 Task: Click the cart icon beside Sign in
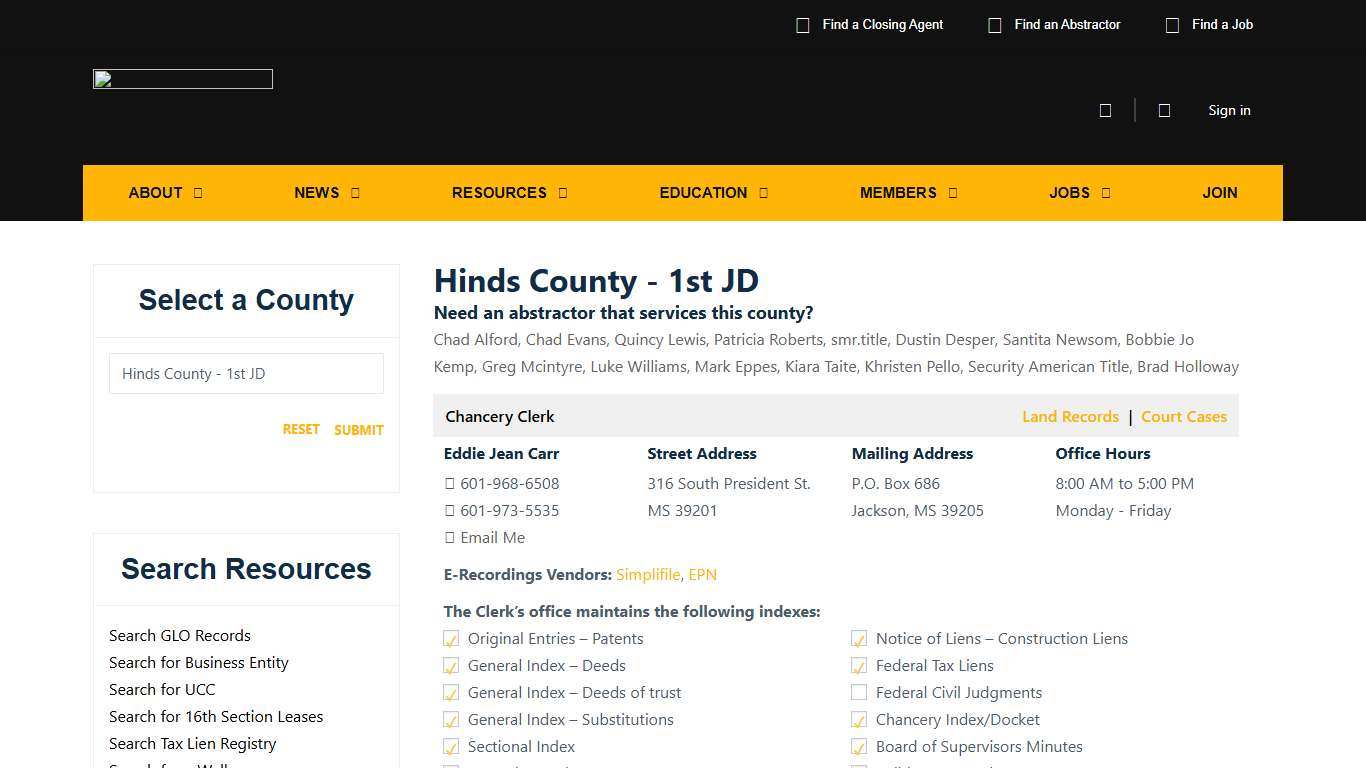1164,110
